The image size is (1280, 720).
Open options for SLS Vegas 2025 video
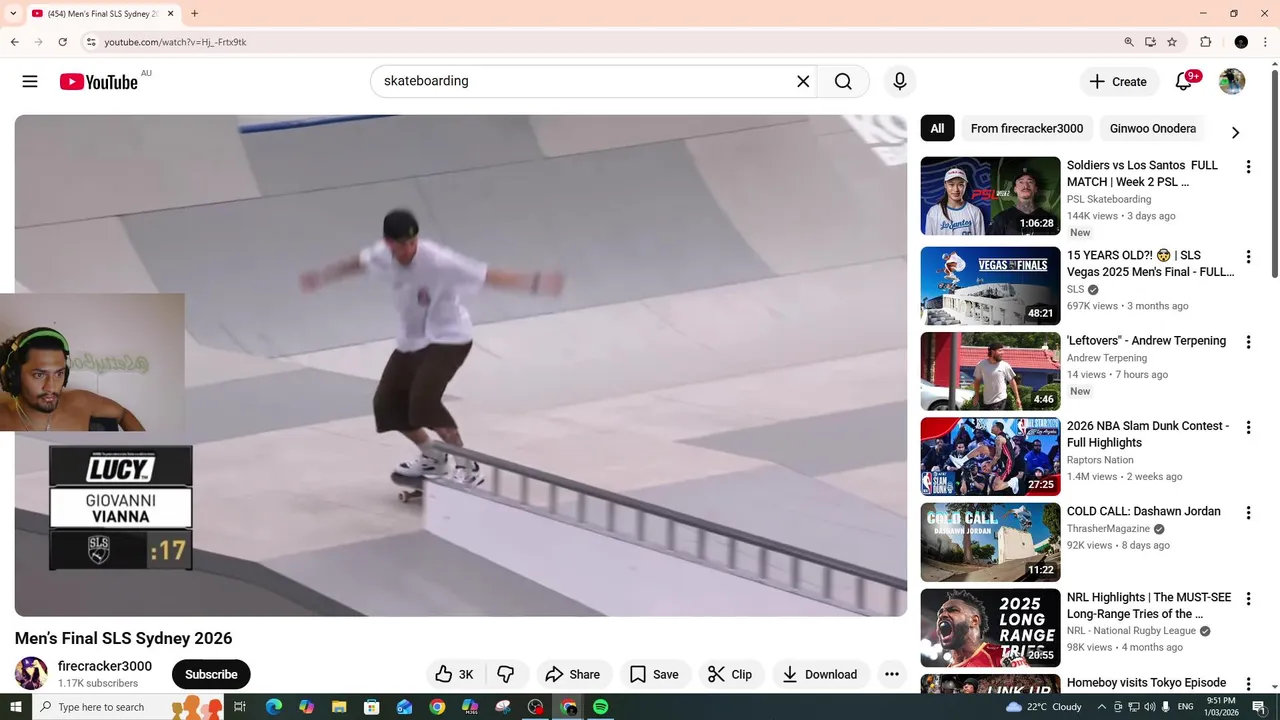[x=1248, y=257]
